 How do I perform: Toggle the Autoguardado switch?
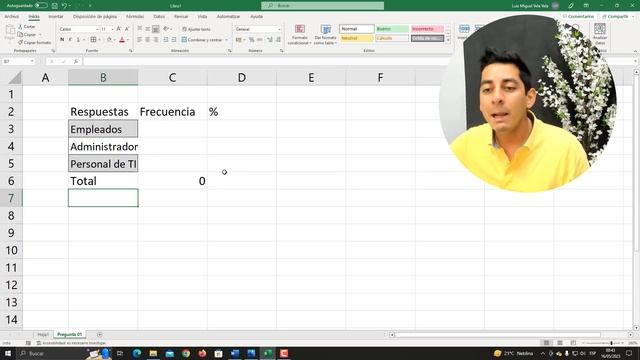click(41, 6)
